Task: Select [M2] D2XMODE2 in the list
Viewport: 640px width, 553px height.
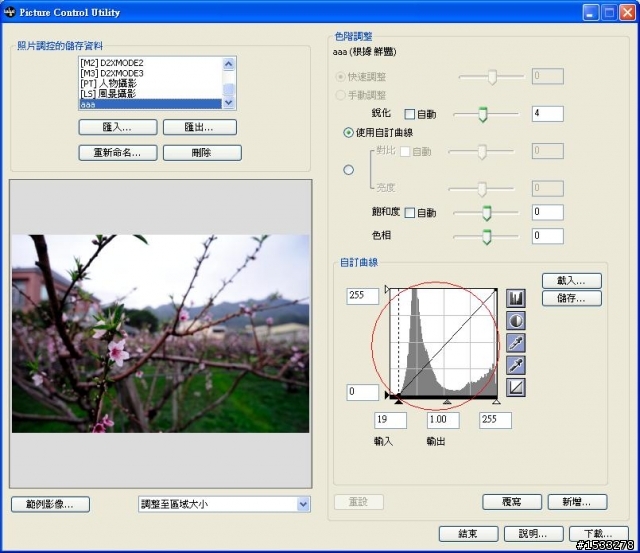Action: pos(150,63)
